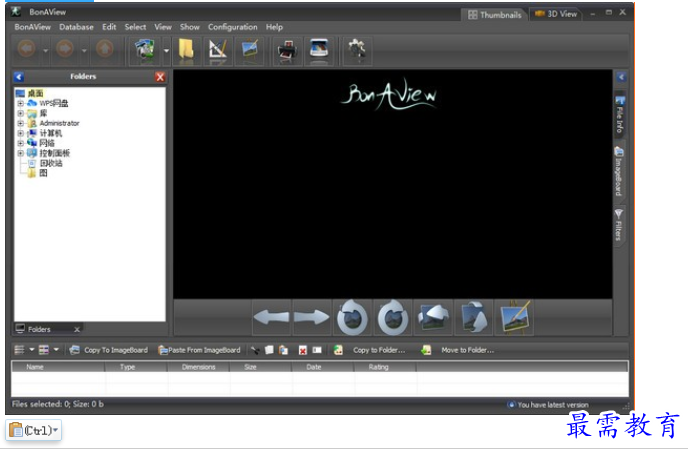Click the scissors cut icon
The height and width of the screenshot is (457, 688).
click(255, 350)
